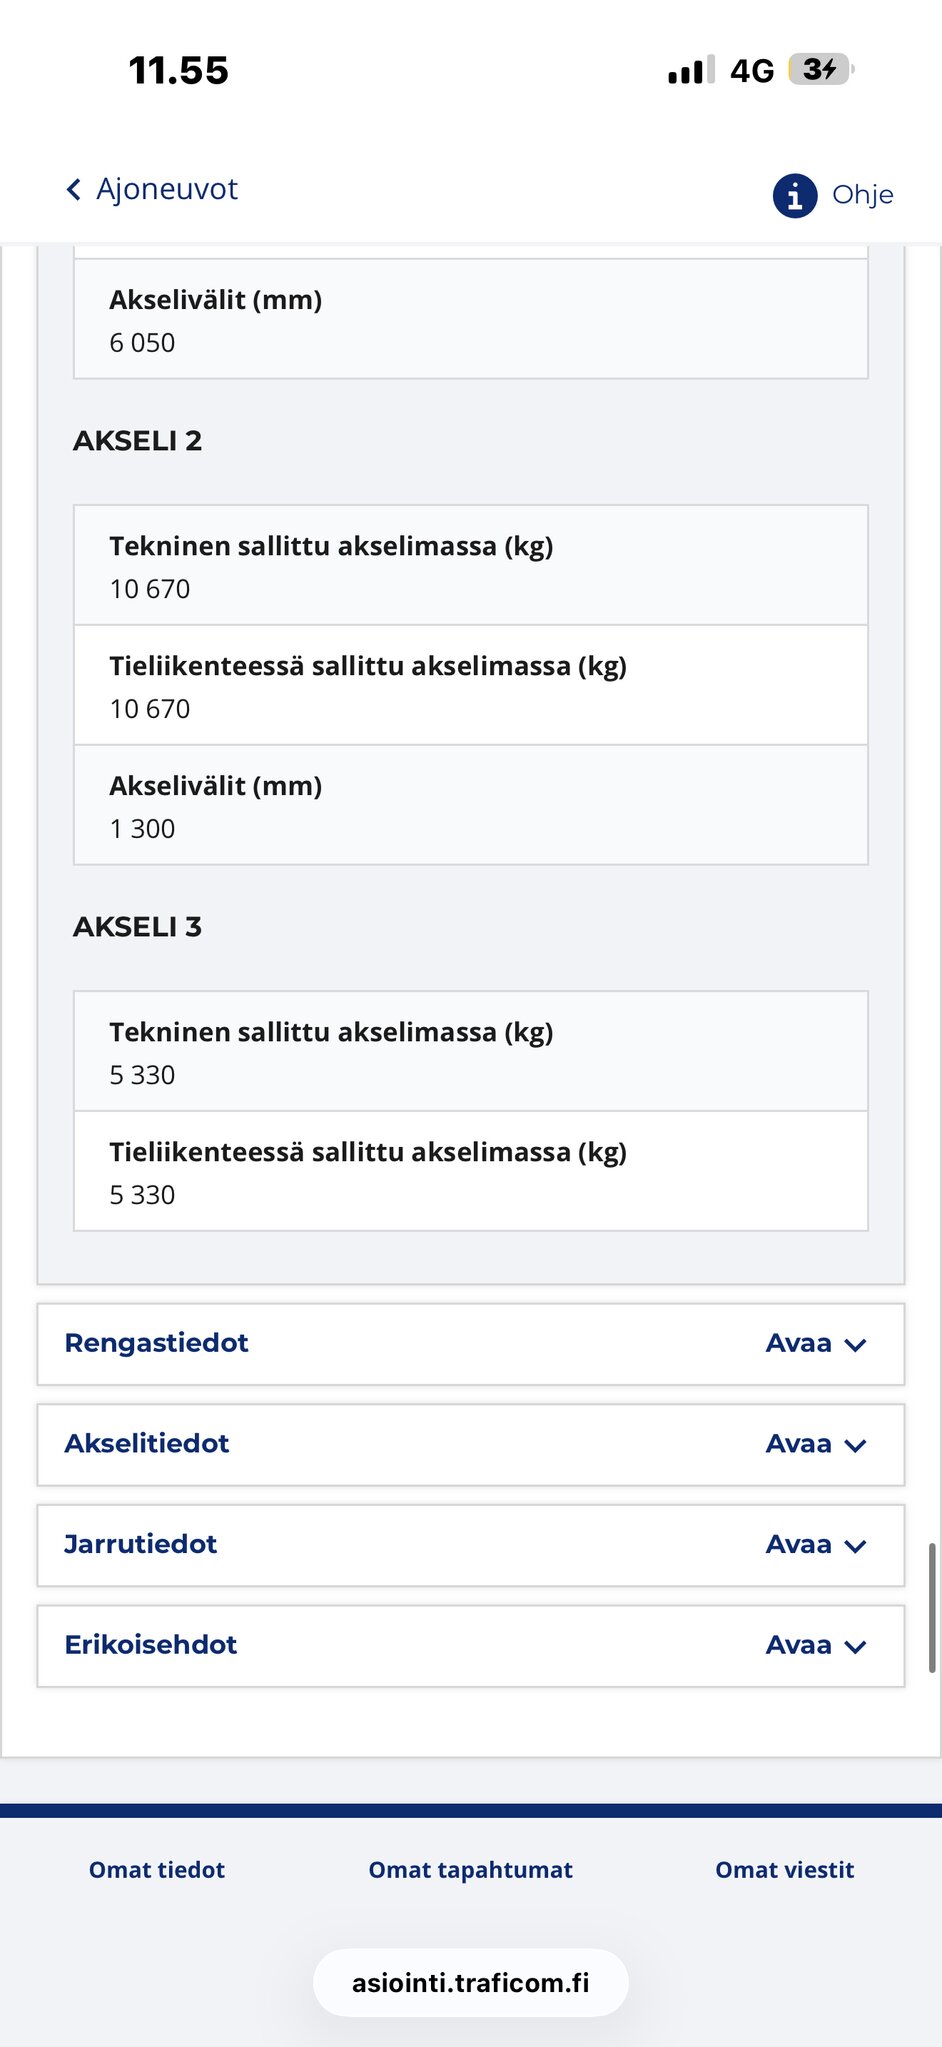Click the chevron icon on Rengastiedot row

coord(855,1345)
